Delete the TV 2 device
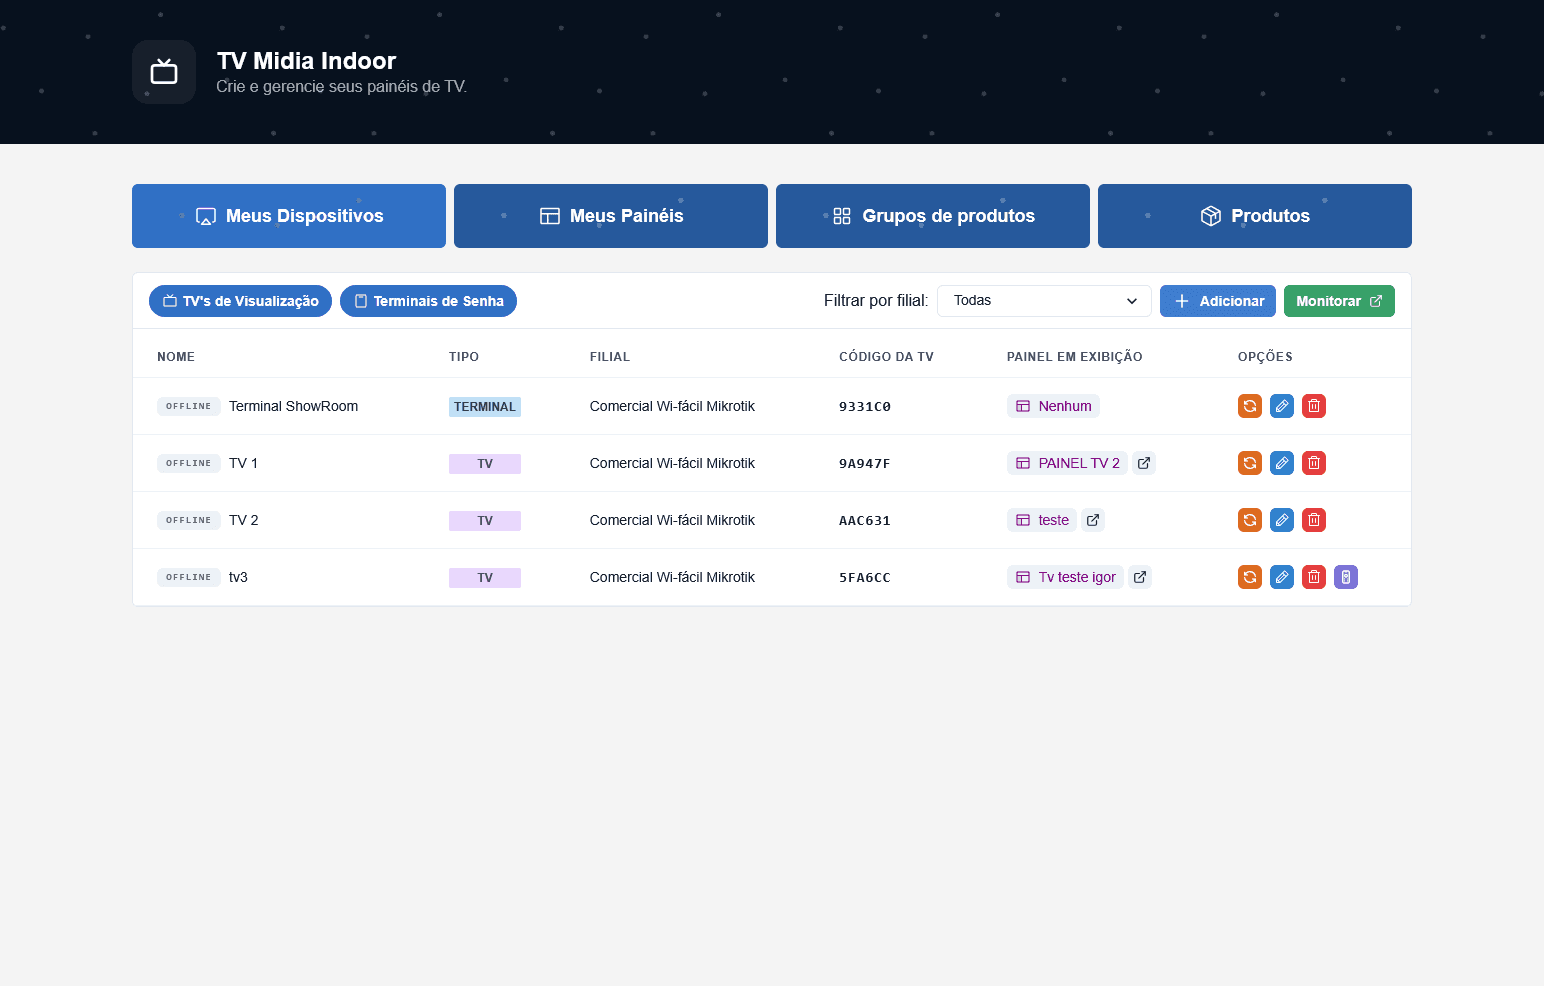The height and width of the screenshot is (986, 1544). pos(1314,520)
